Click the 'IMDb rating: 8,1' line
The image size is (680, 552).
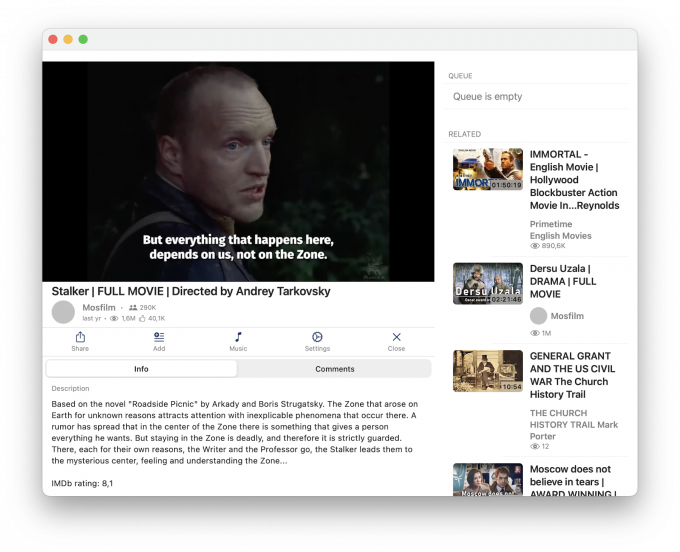click(x=82, y=483)
